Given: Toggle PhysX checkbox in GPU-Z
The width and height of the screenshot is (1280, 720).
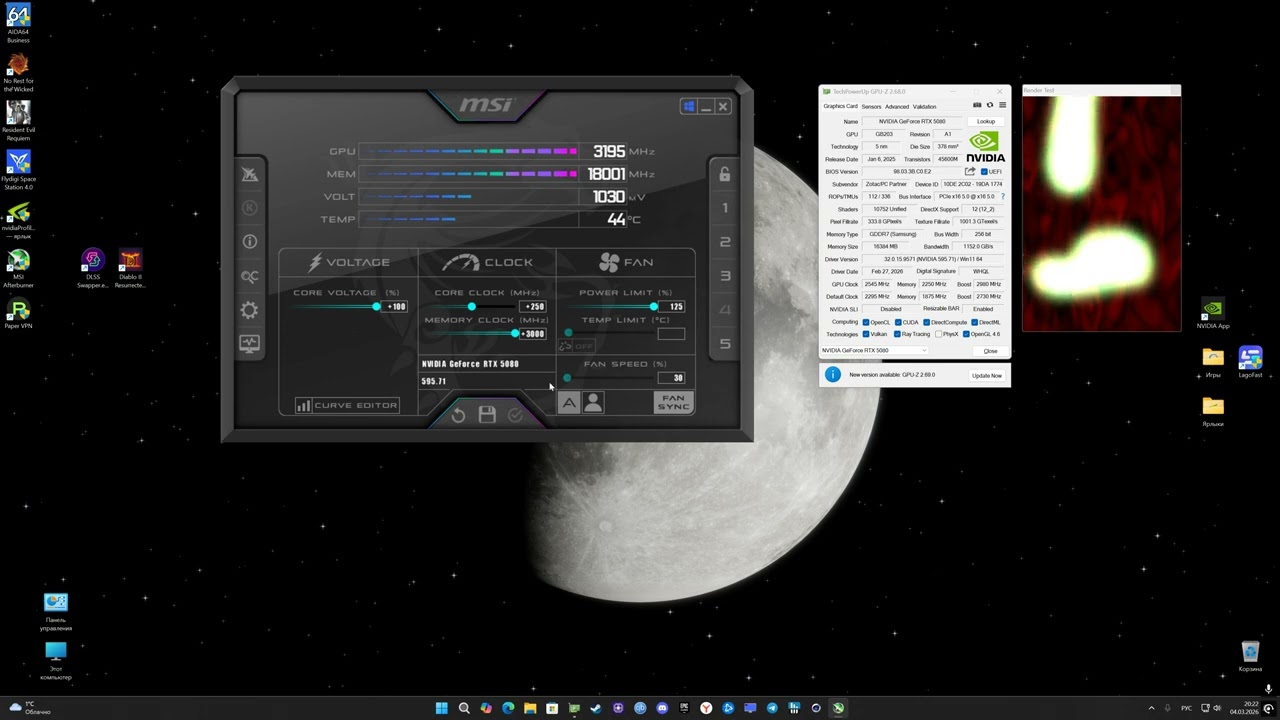Looking at the screenshot, I should (939, 334).
